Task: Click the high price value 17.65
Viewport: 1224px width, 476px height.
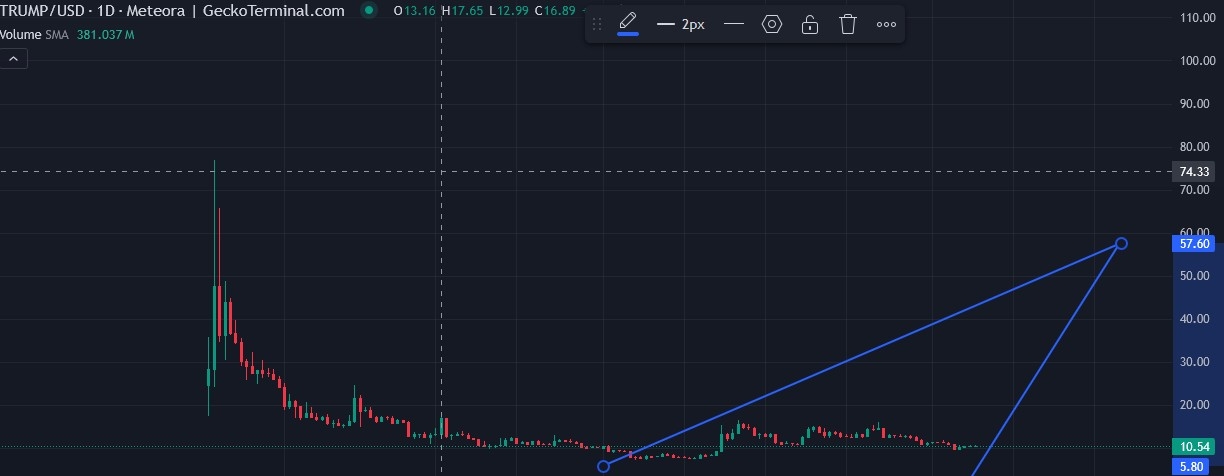Action: (468, 11)
